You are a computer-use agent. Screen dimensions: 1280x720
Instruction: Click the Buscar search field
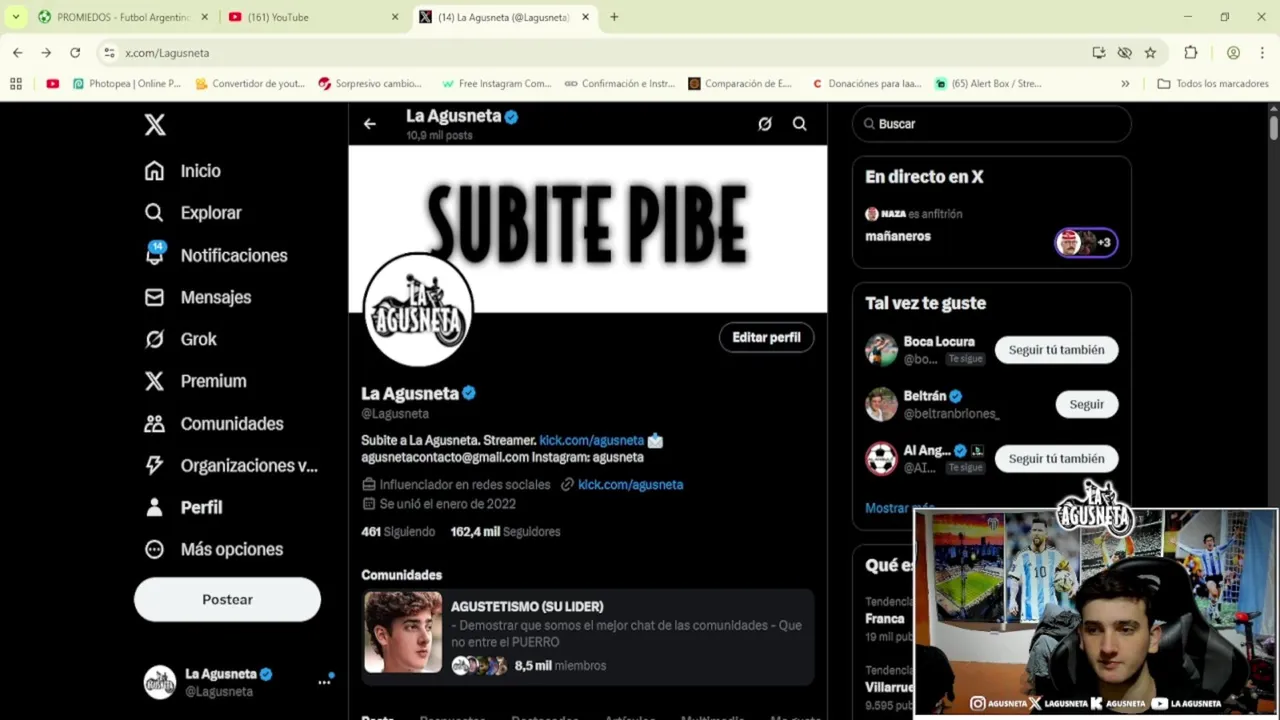(x=992, y=124)
